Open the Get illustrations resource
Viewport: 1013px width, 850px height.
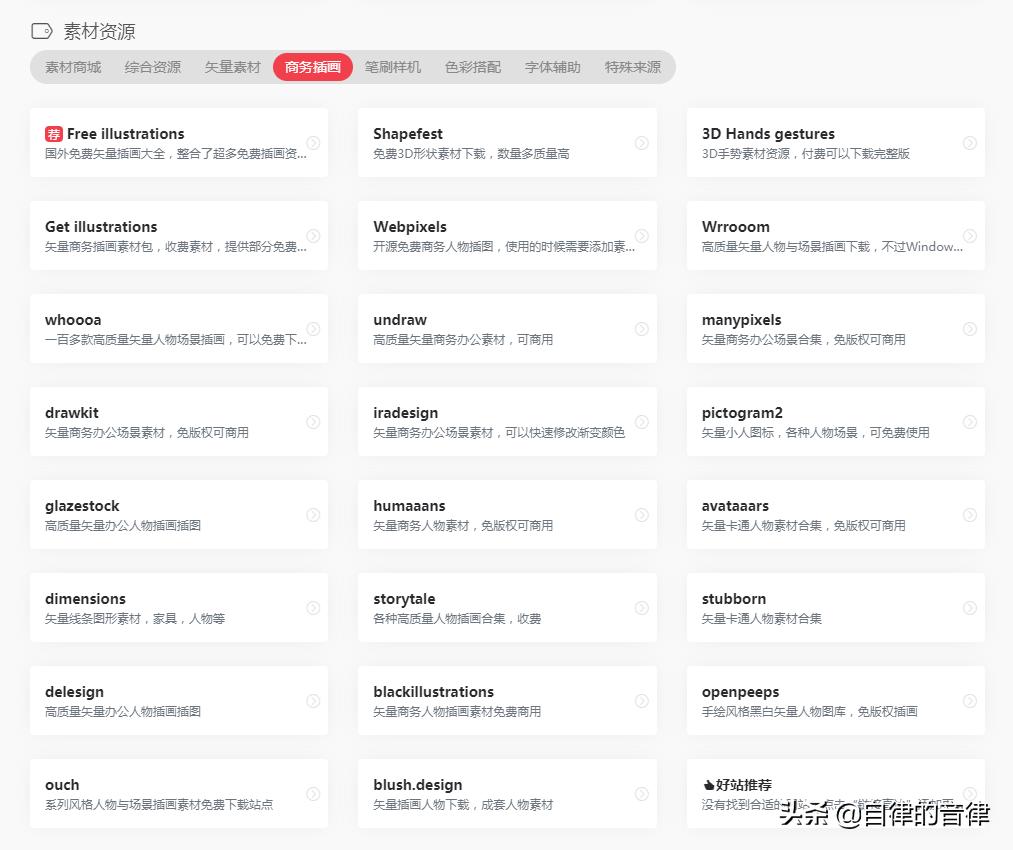[x=179, y=236]
